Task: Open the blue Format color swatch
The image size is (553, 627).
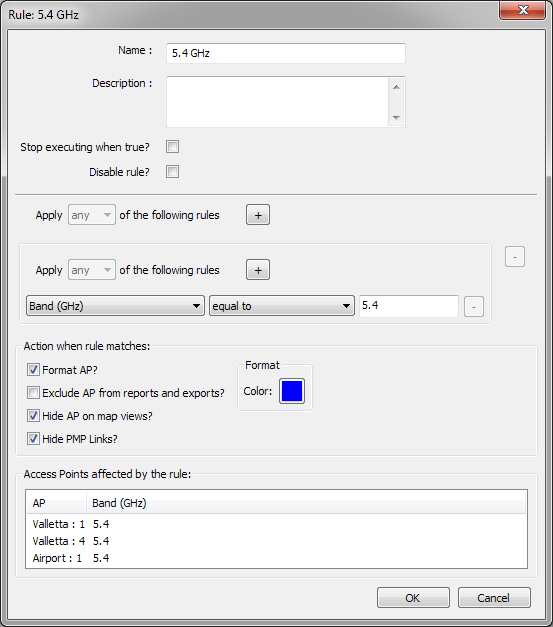Action: click(x=292, y=391)
